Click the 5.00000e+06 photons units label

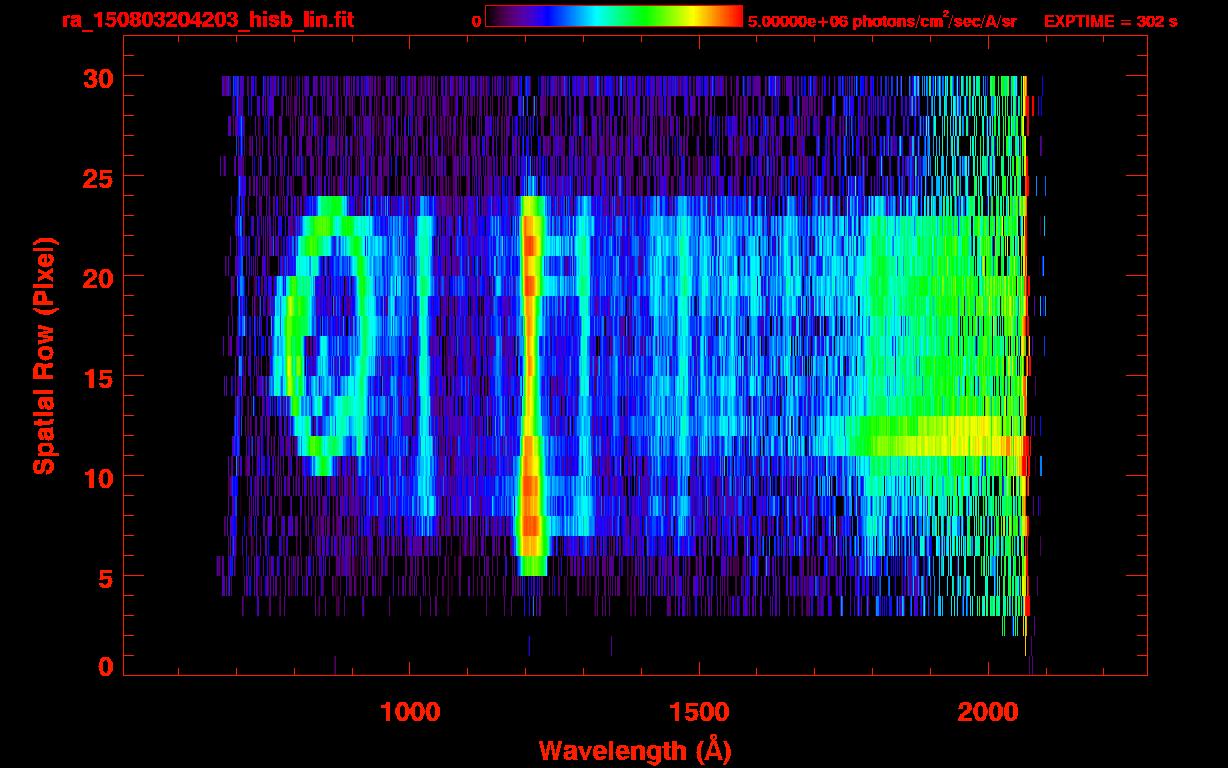[881, 20]
